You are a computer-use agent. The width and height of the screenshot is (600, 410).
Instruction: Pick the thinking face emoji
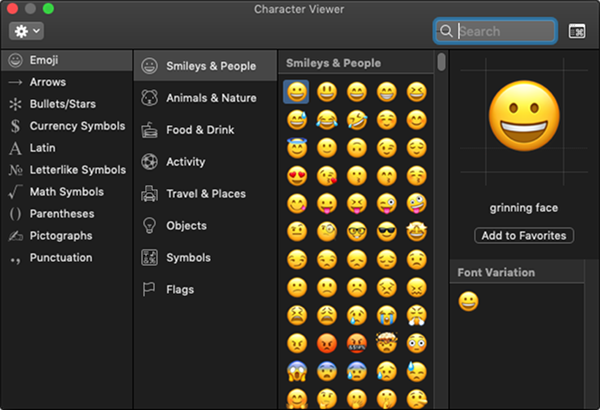click(x=327, y=399)
